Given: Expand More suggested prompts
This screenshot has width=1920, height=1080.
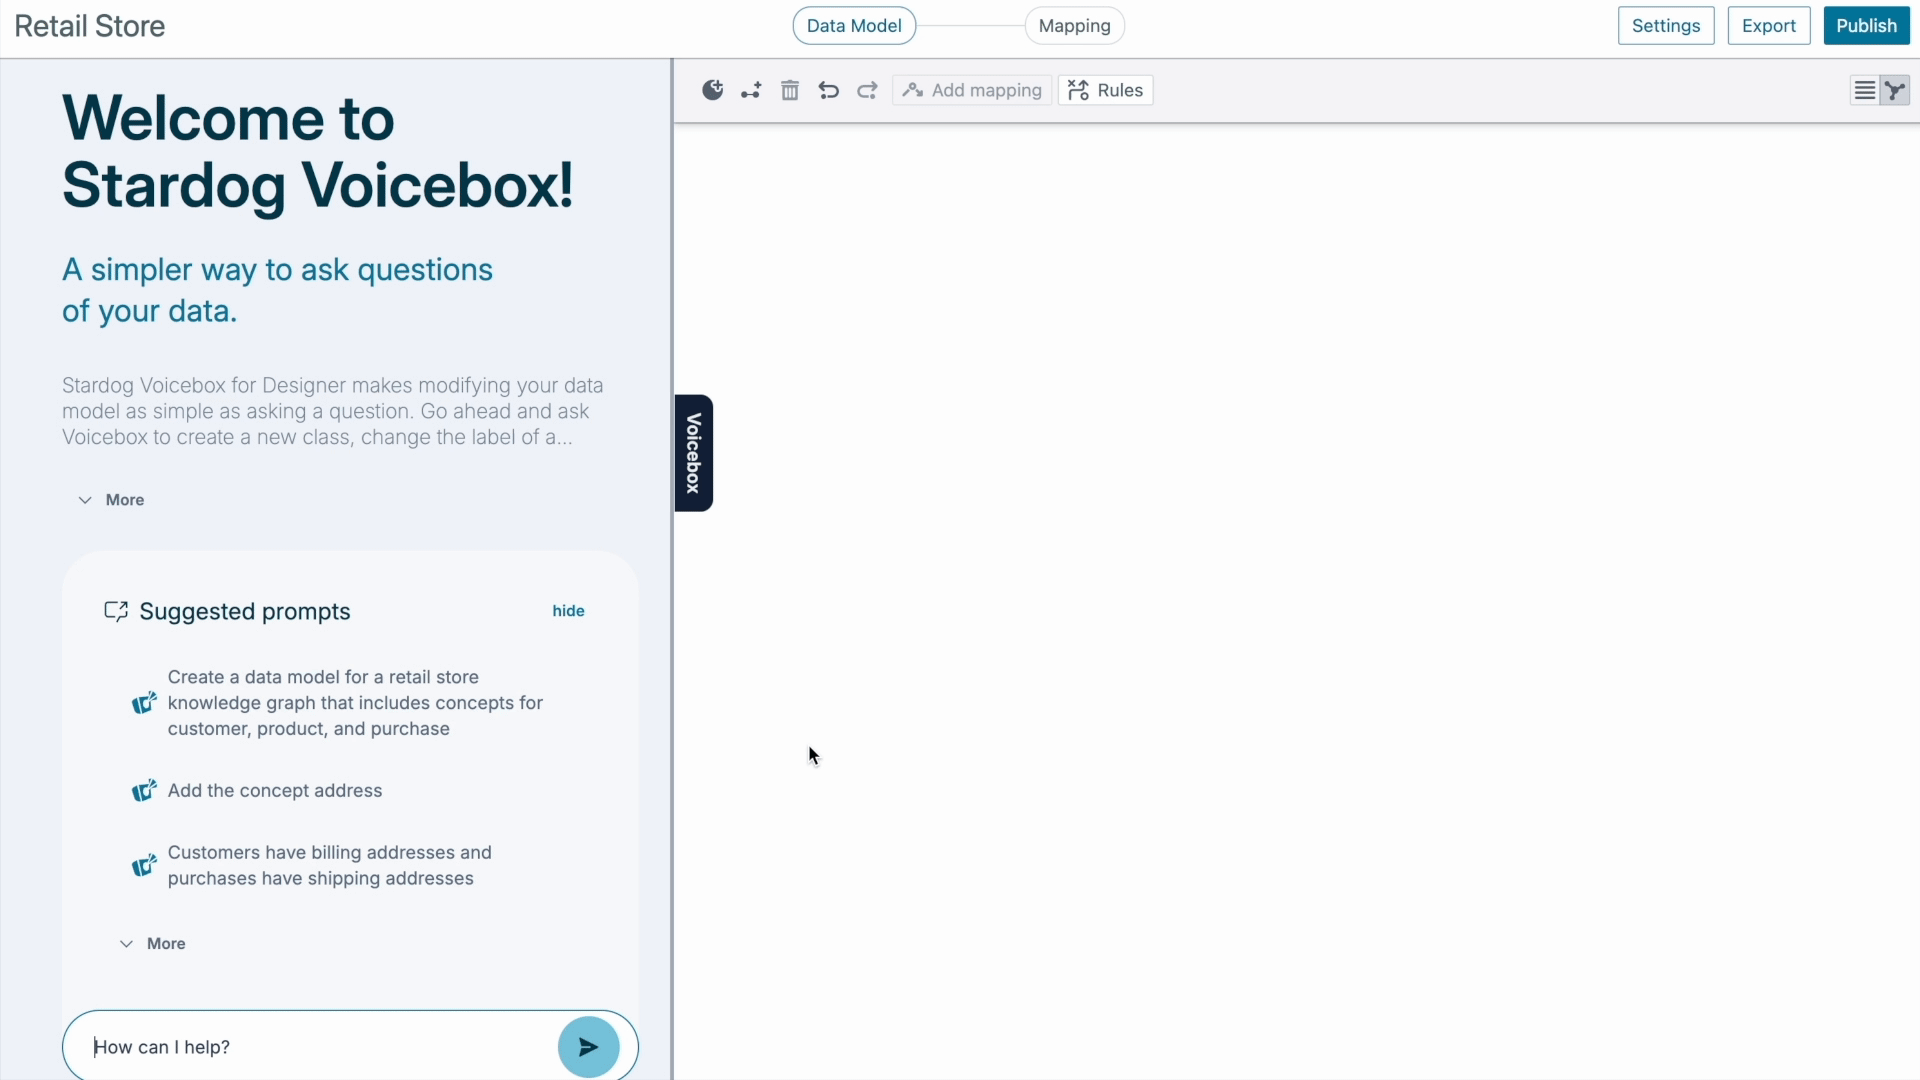Looking at the screenshot, I should pos(152,944).
